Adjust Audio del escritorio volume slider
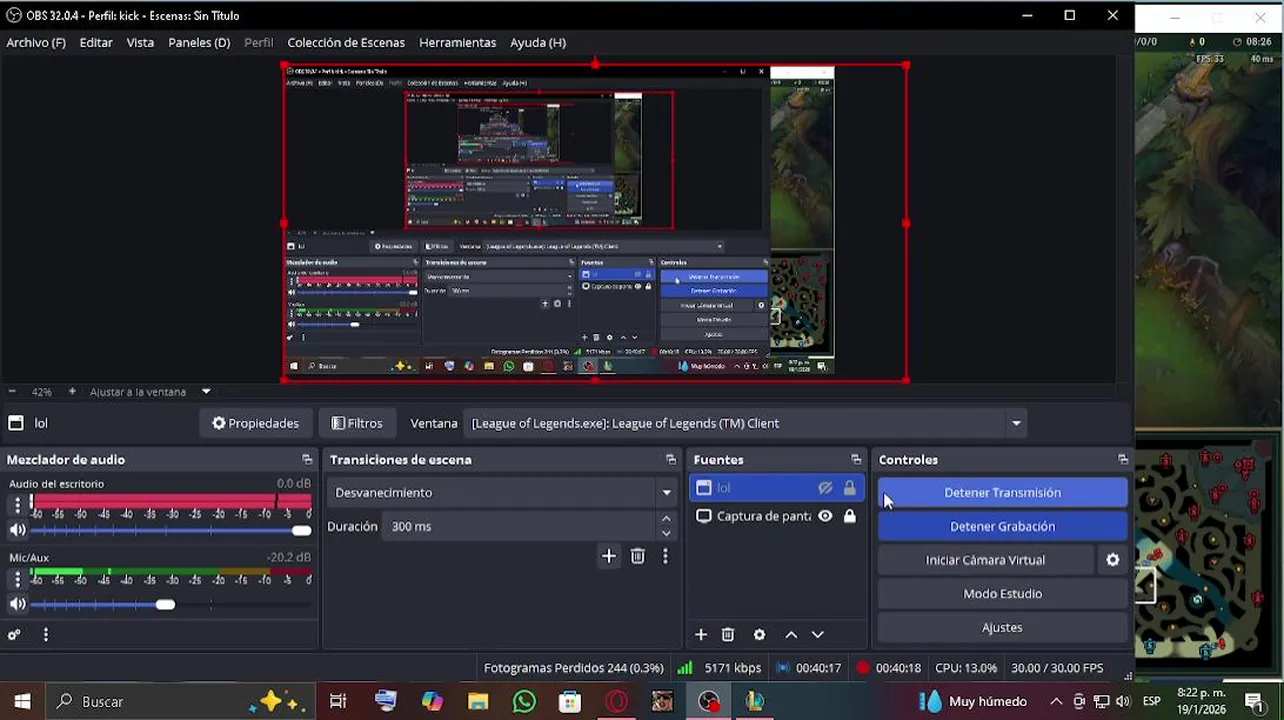The image size is (1284, 720). click(170, 531)
